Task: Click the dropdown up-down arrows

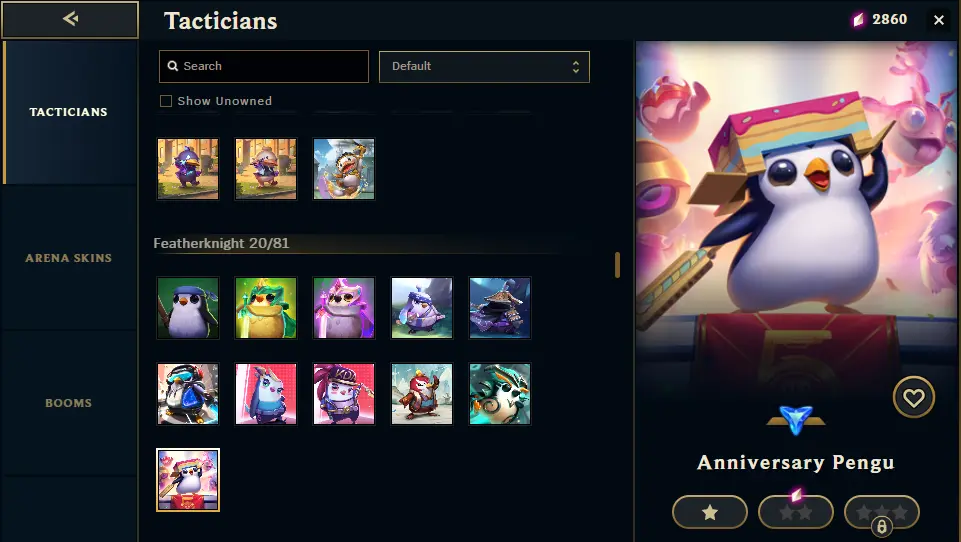Action: click(575, 66)
